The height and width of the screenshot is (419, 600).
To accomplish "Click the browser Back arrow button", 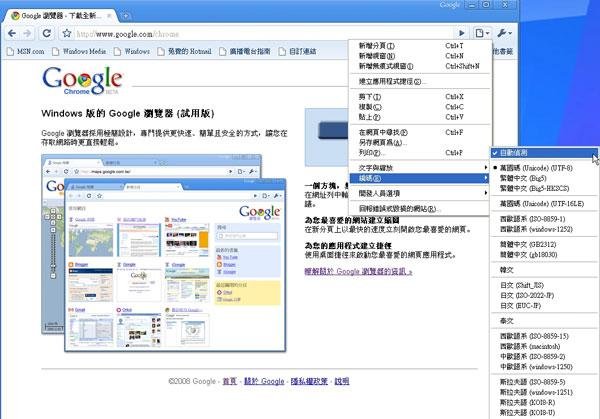I will [11, 33].
